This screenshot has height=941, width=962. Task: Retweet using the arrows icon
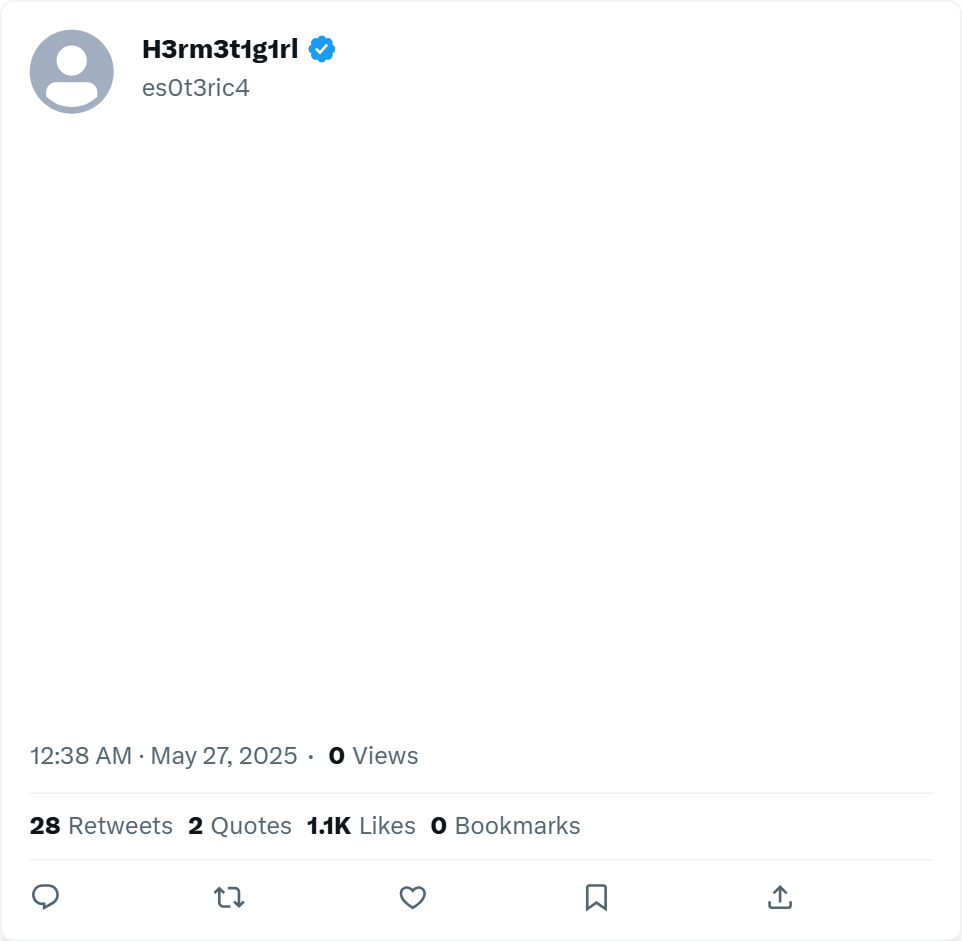tap(229, 897)
